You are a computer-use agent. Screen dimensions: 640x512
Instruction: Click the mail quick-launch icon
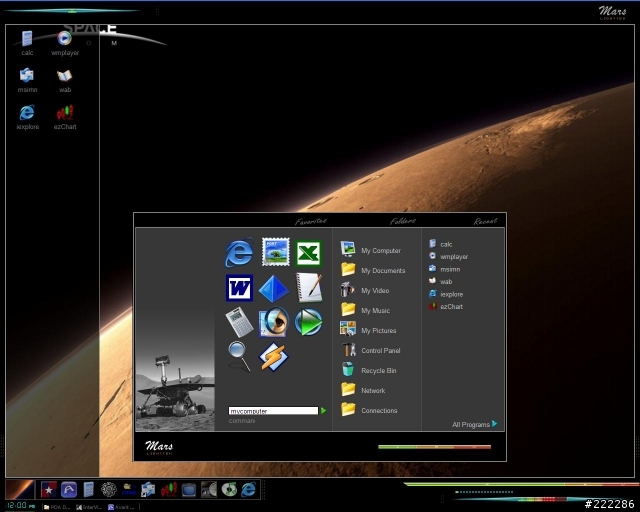point(148,490)
